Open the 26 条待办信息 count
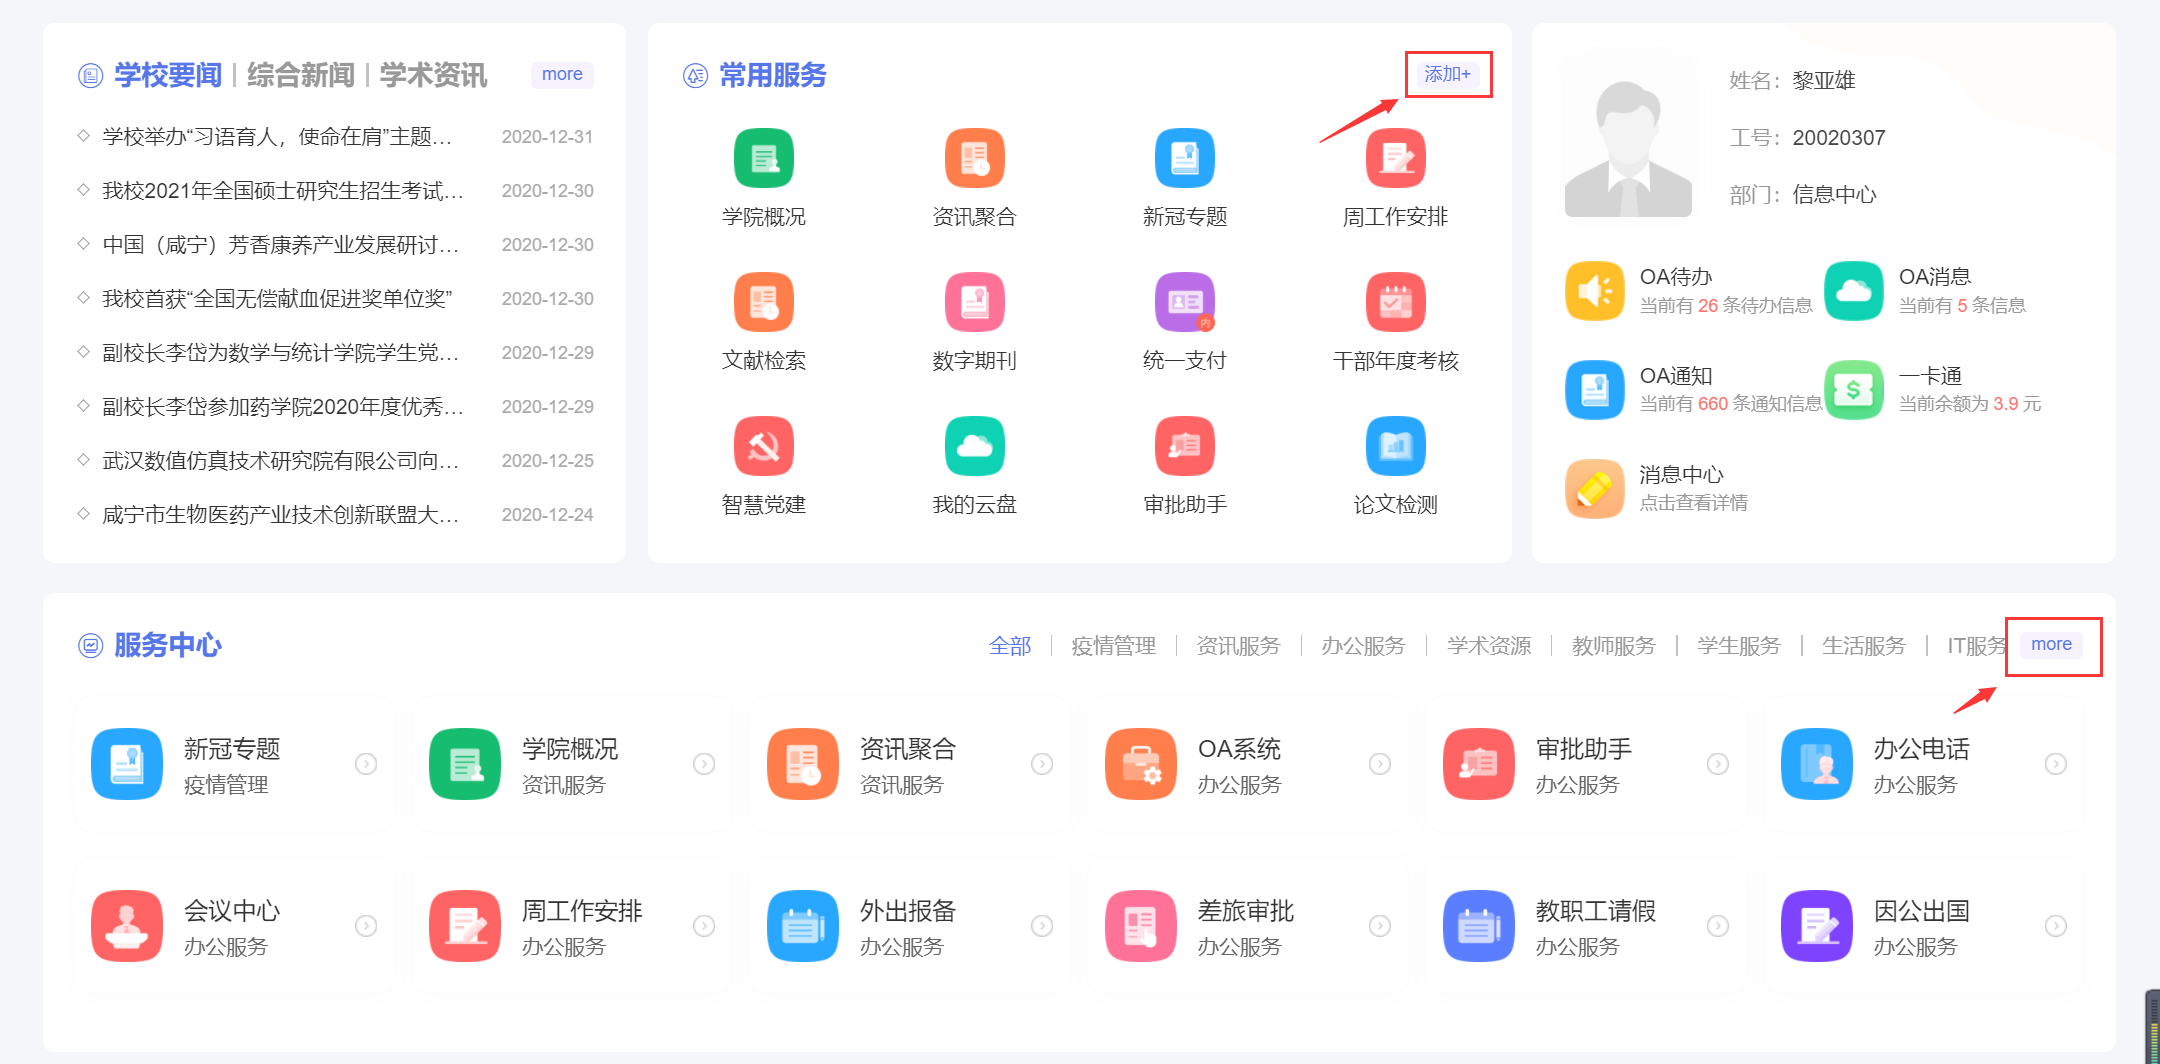Image resolution: width=2160 pixels, height=1064 pixels. (1726, 306)
